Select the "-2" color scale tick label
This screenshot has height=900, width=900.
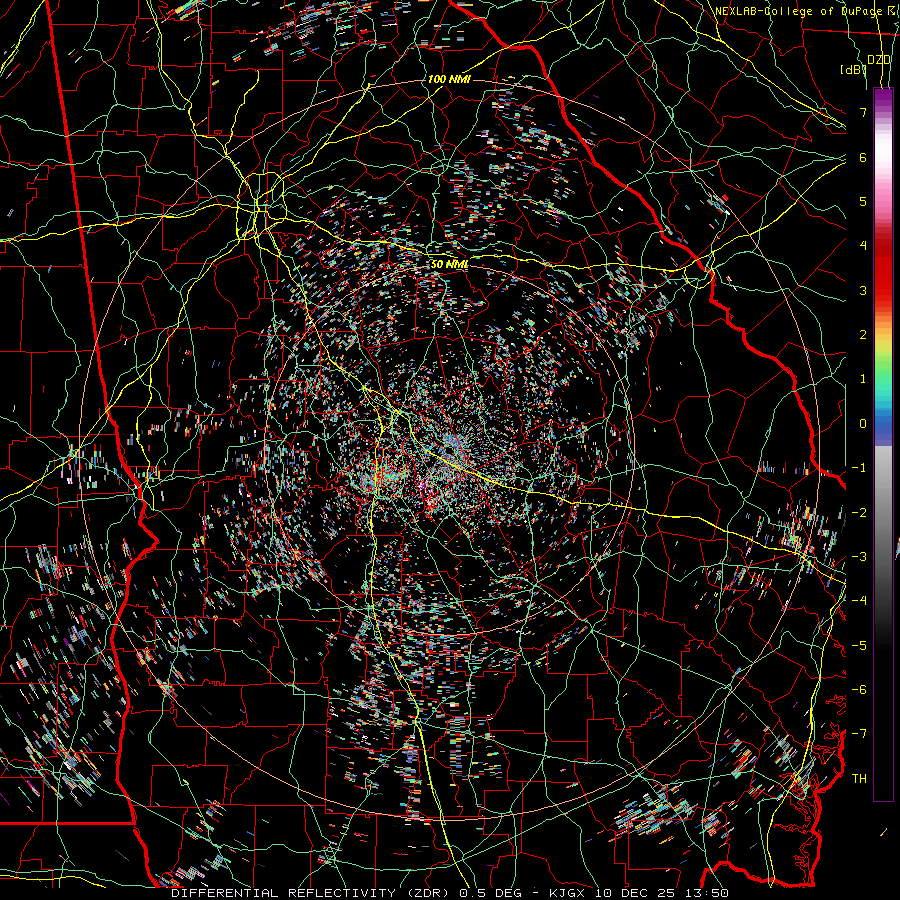point(859,512)
